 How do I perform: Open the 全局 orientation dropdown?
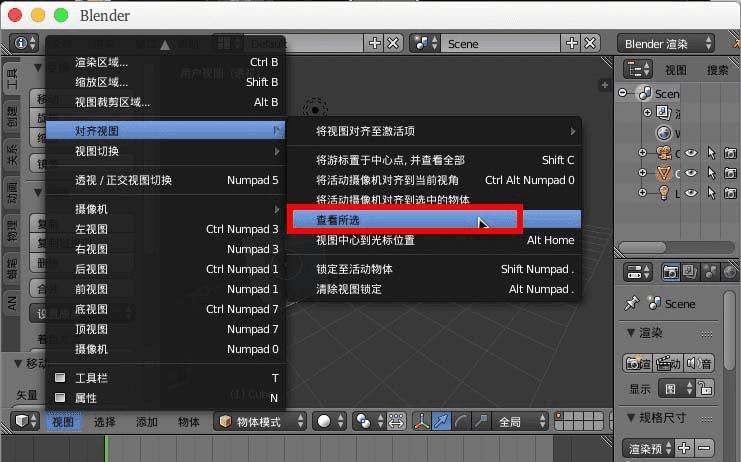520,420
